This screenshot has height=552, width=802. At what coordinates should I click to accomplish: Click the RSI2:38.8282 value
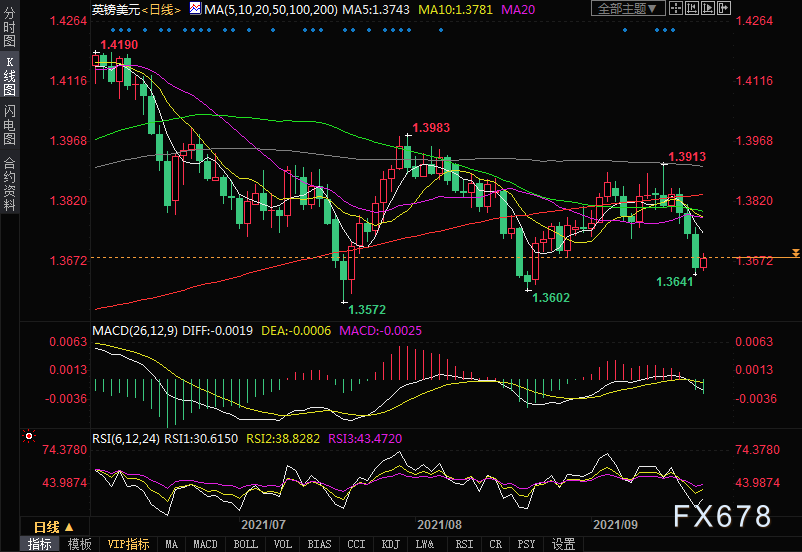(x=283, y=438)
